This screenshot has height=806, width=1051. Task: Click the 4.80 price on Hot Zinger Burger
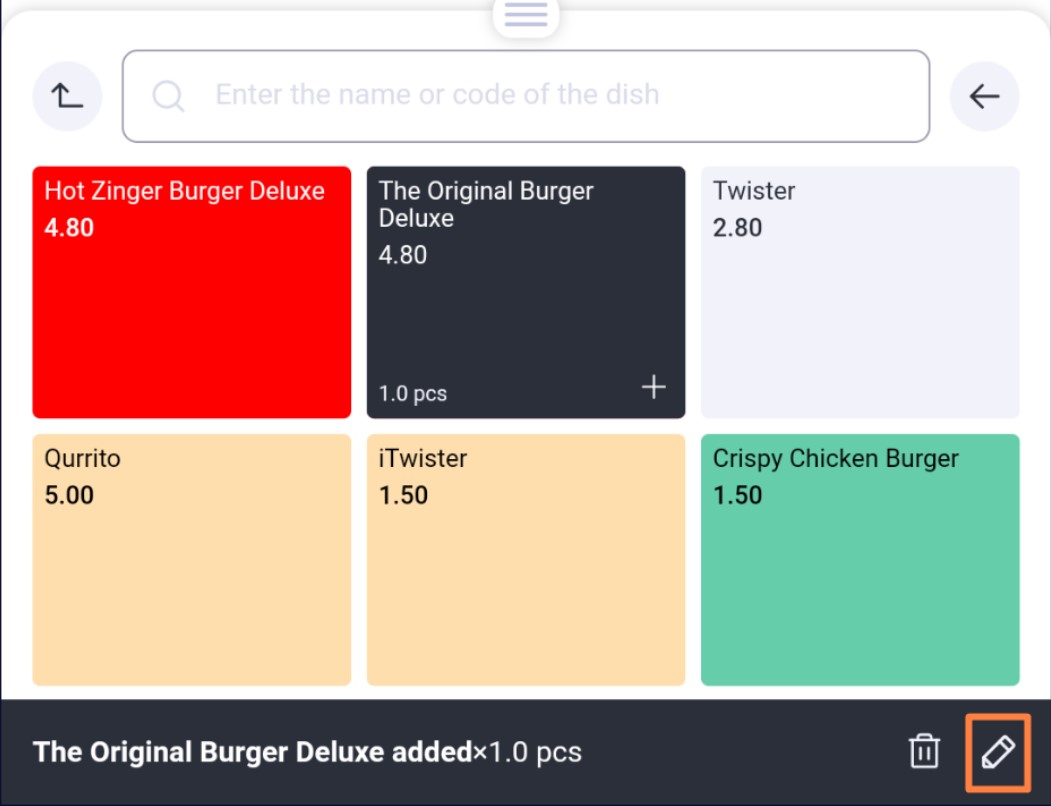point(69,228)
